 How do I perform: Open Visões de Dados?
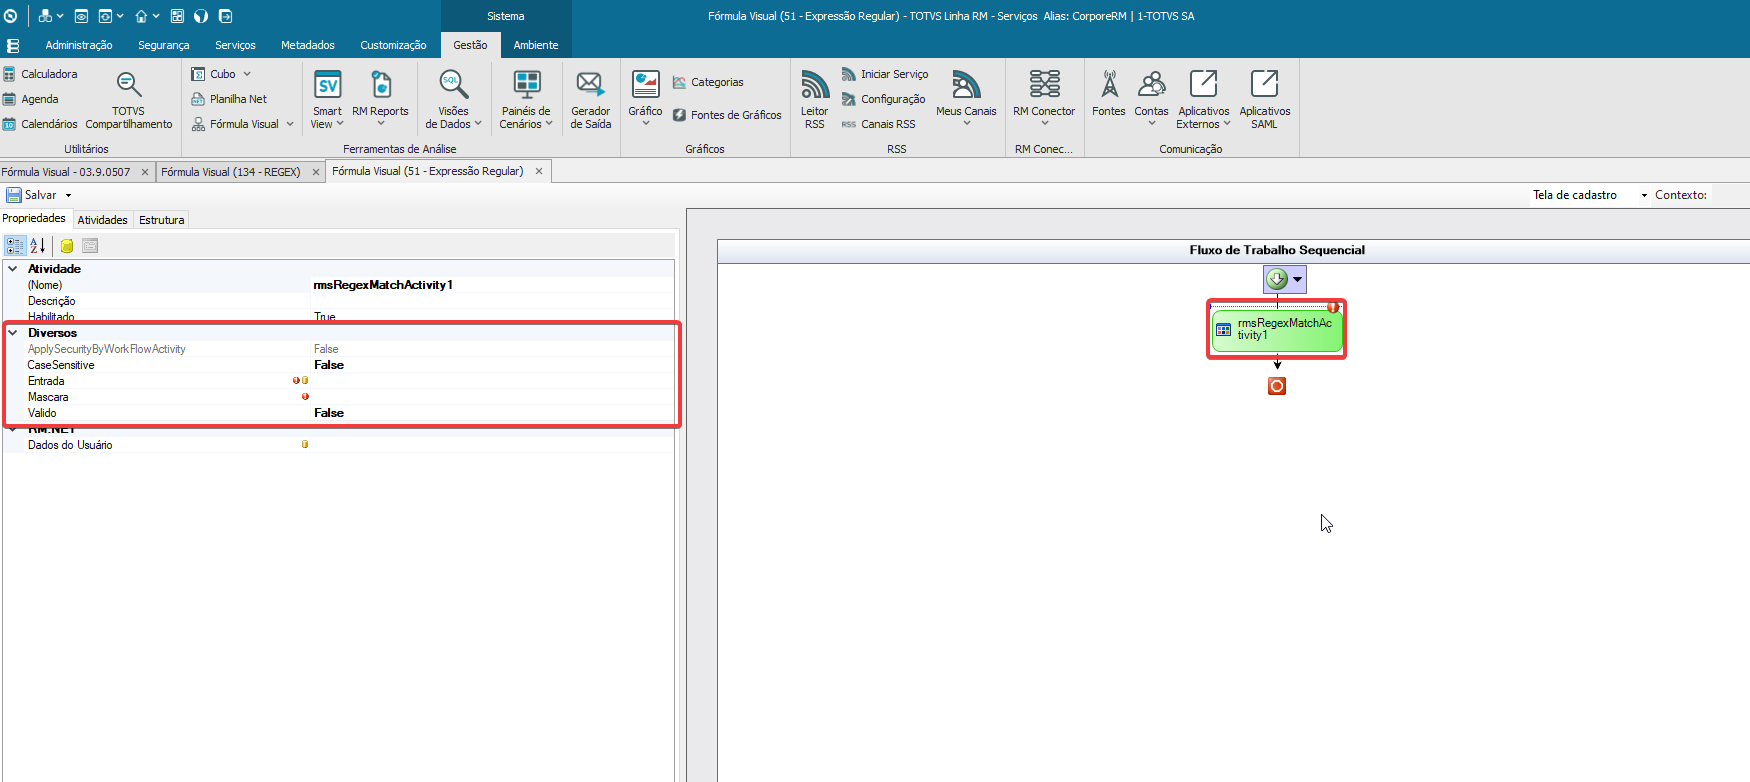(x=454, y=100)
